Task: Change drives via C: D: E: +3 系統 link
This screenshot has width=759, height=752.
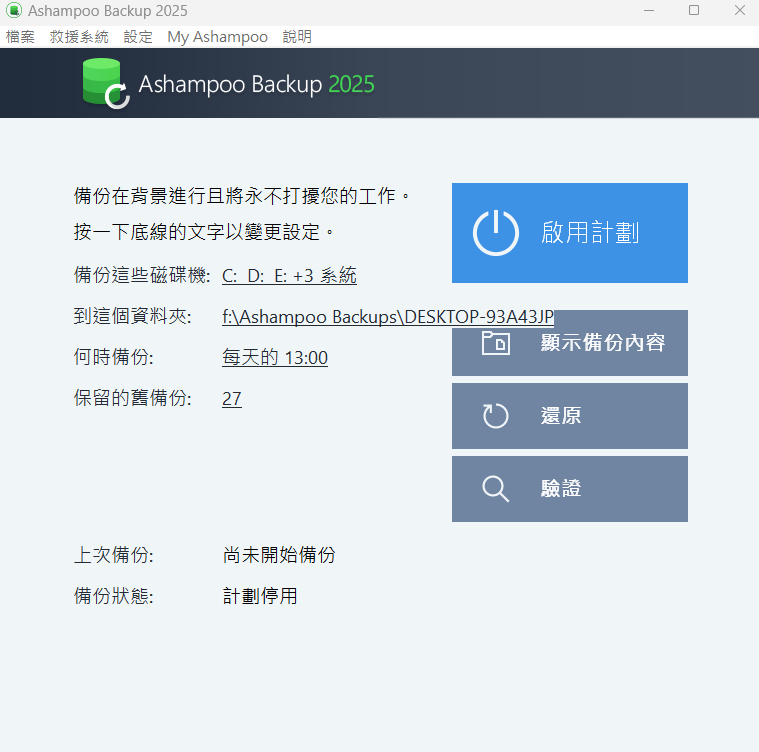Action: [x=289, y=275]
